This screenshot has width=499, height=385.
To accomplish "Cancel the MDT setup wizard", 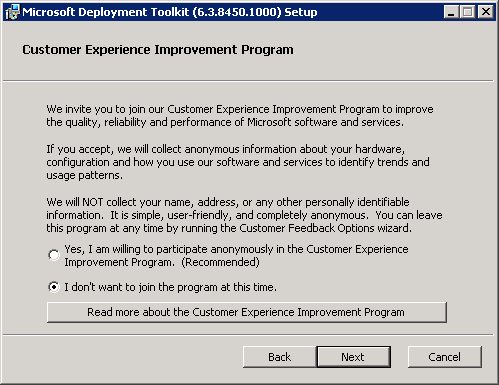I will tap(445, 357).
